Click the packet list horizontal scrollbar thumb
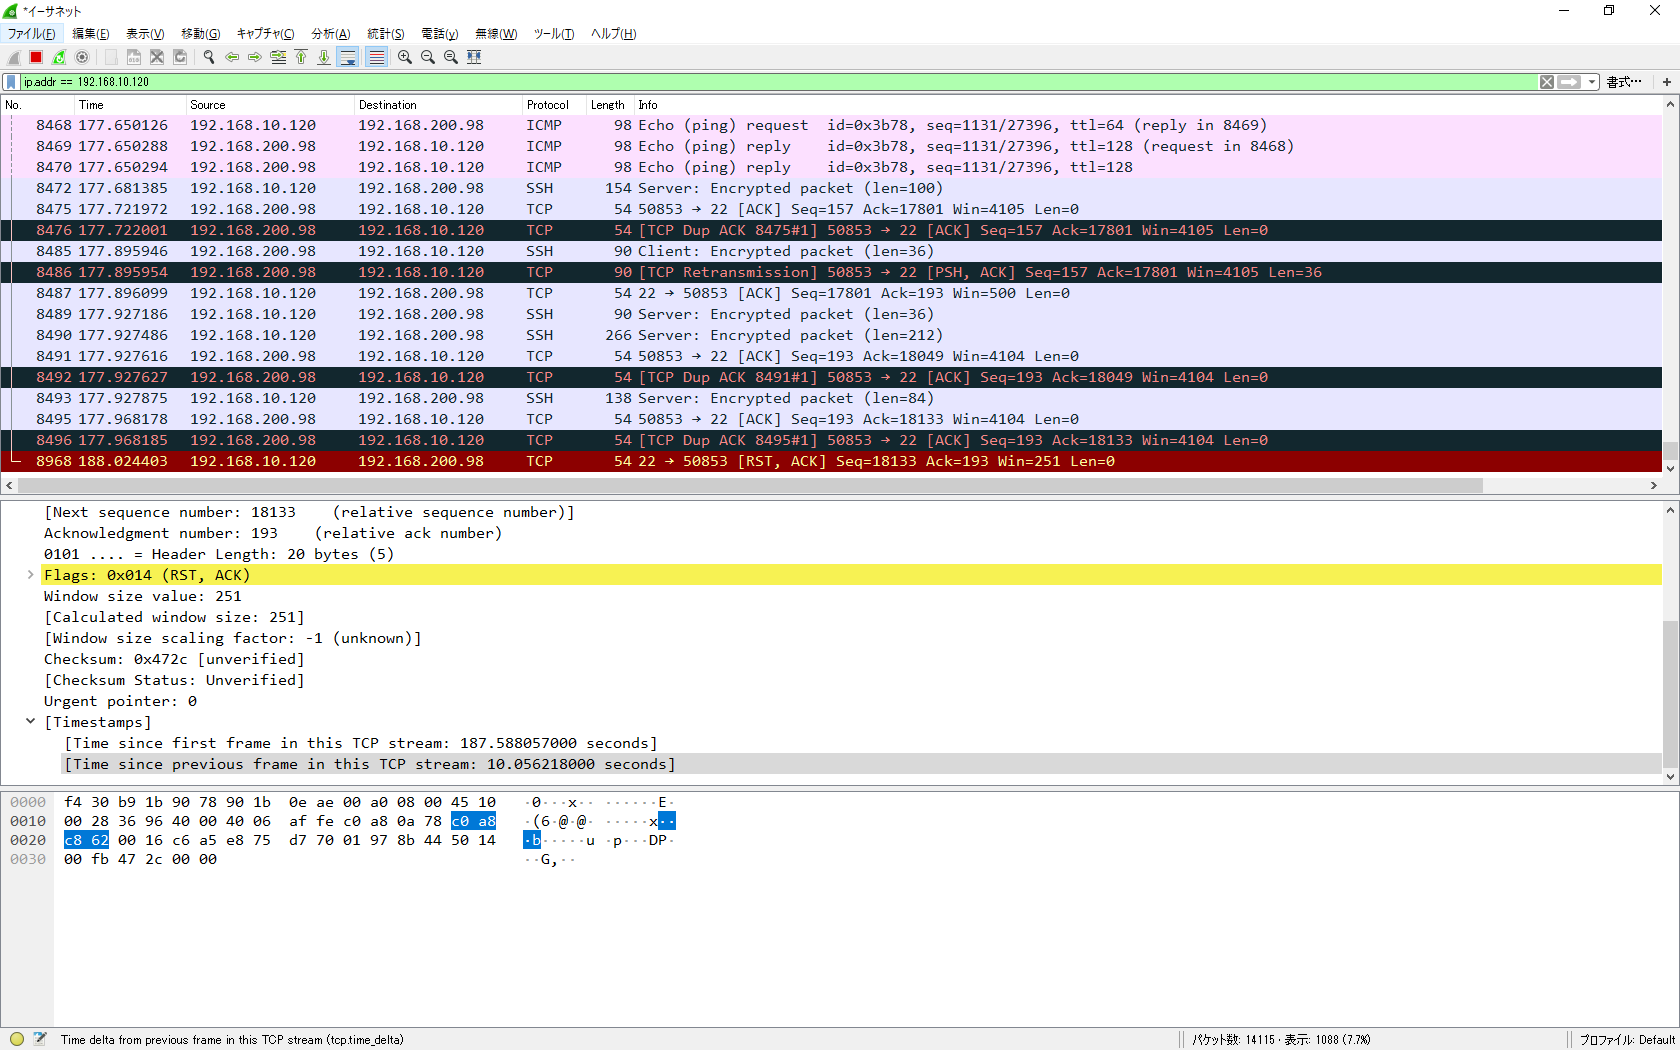The width and height of the screenshot is (1680, 1050). click(x=750, y=486)
